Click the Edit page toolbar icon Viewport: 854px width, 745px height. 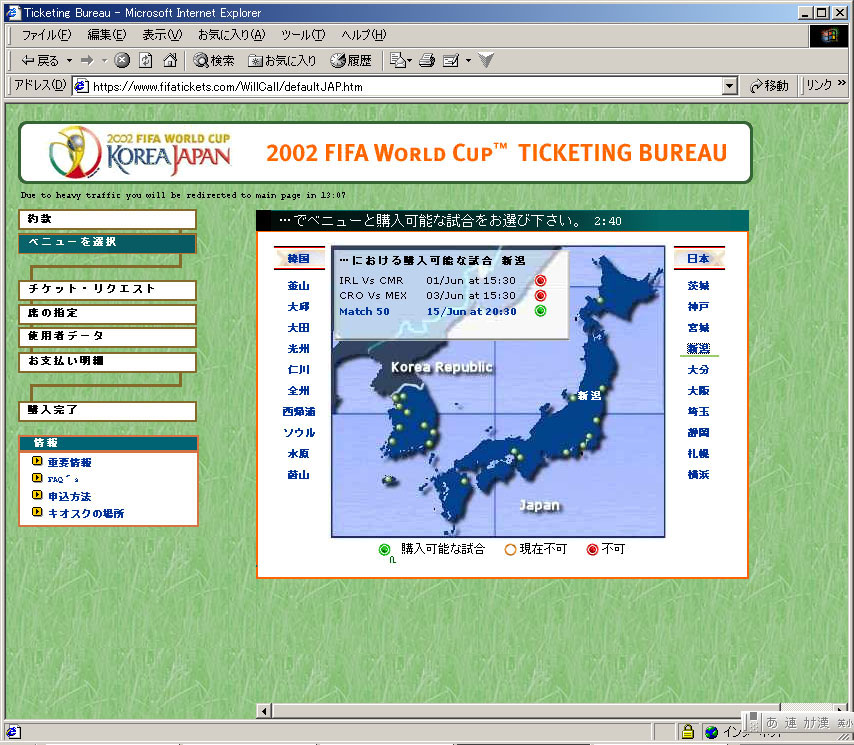[451, 60]
